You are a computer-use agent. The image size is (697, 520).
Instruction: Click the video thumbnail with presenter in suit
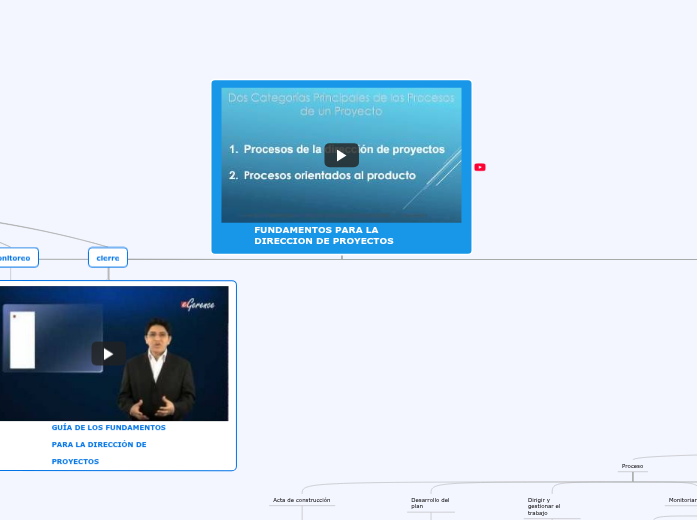pyautogui.click(x=114, y=353)
